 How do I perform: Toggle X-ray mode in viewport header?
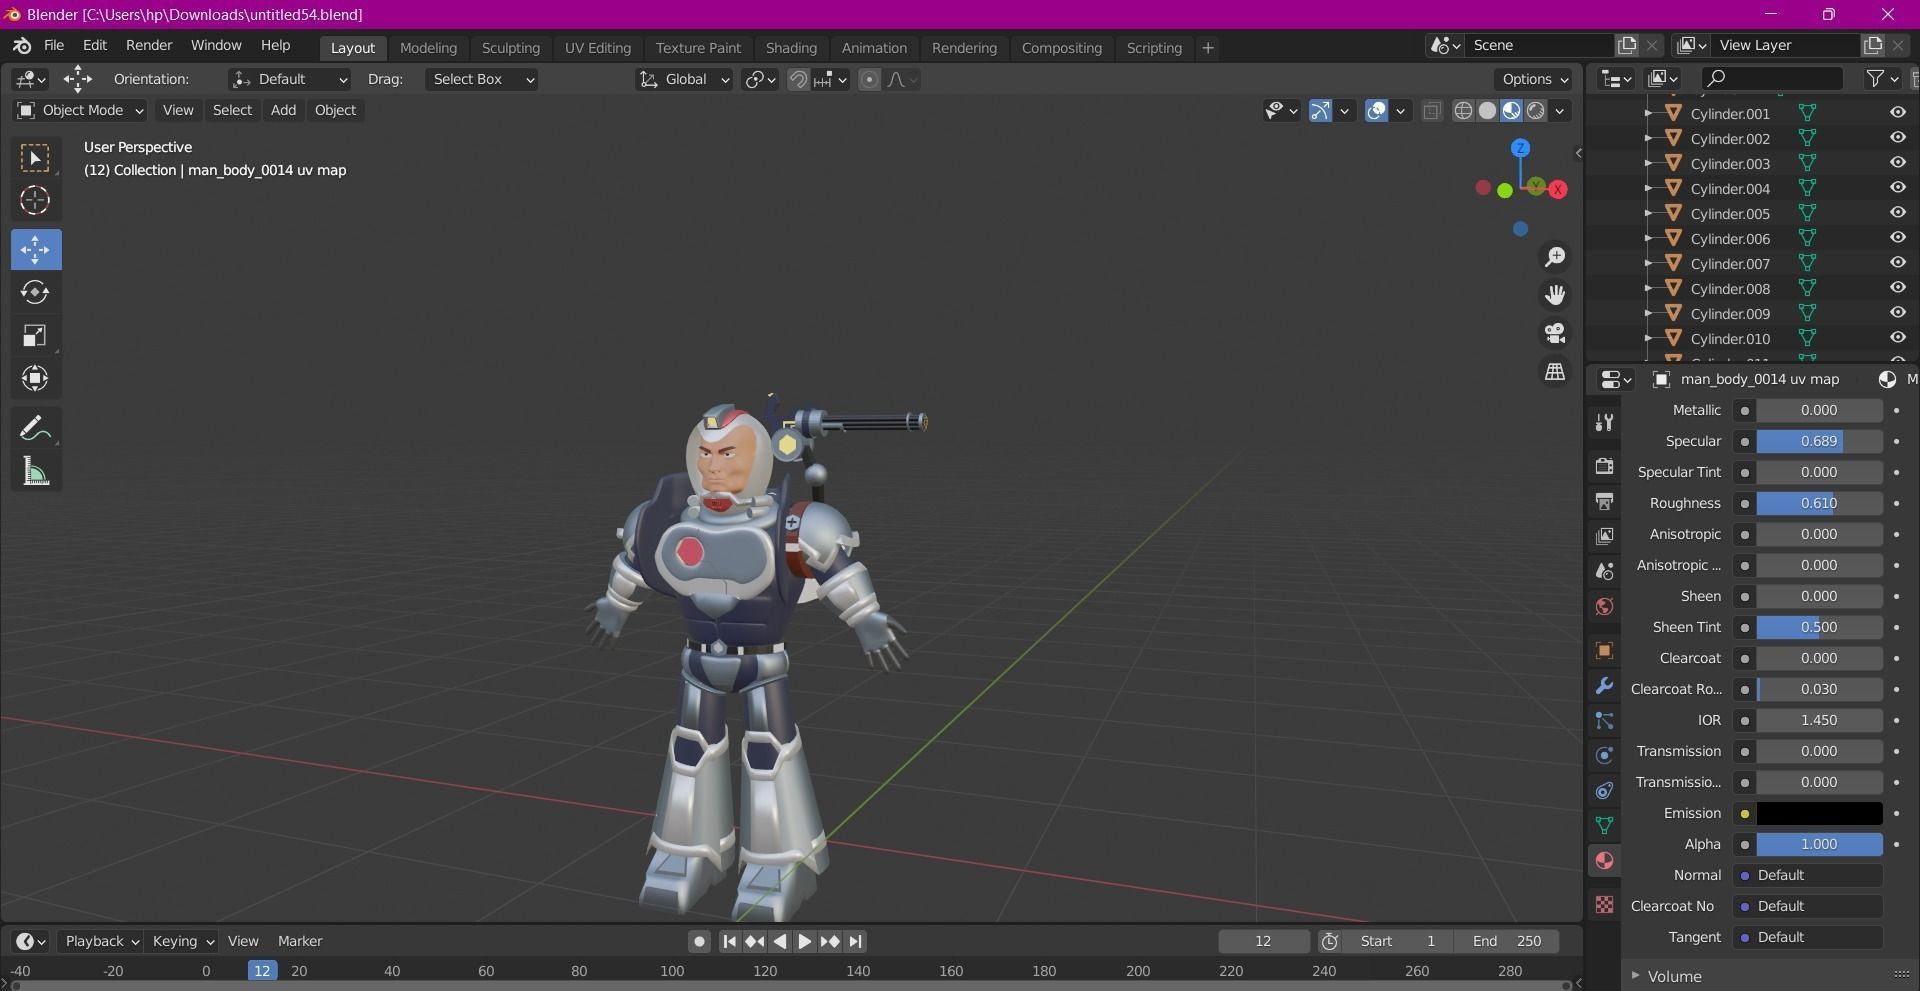click(1432, 111)
